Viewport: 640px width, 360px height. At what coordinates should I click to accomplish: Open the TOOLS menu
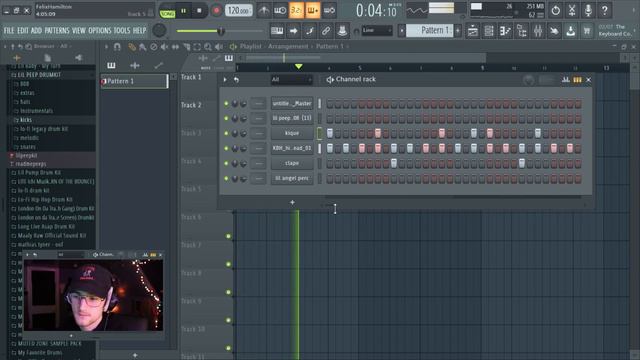[x=122, y=31]
